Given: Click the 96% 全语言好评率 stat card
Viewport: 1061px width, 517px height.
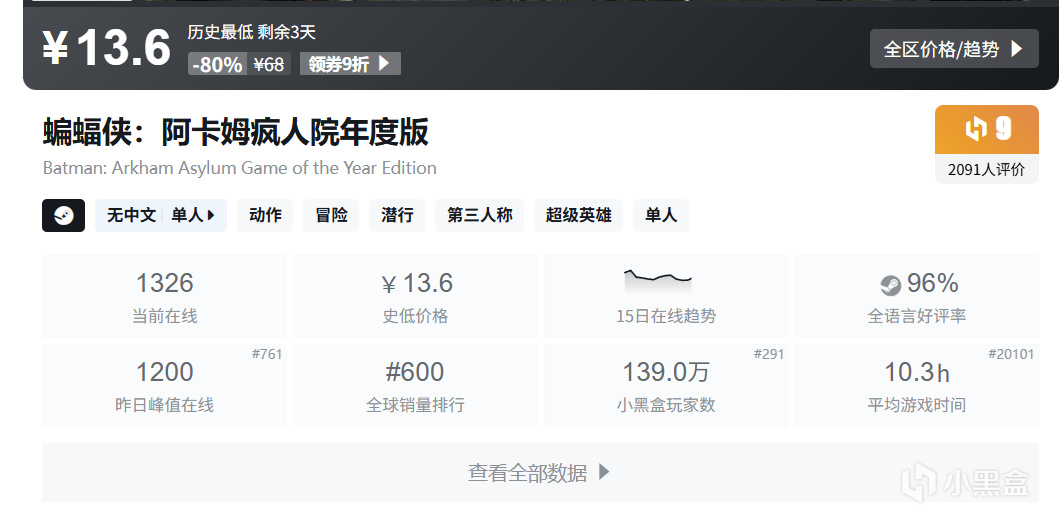Looking at the screenshot, I should (x=916, y=296).
